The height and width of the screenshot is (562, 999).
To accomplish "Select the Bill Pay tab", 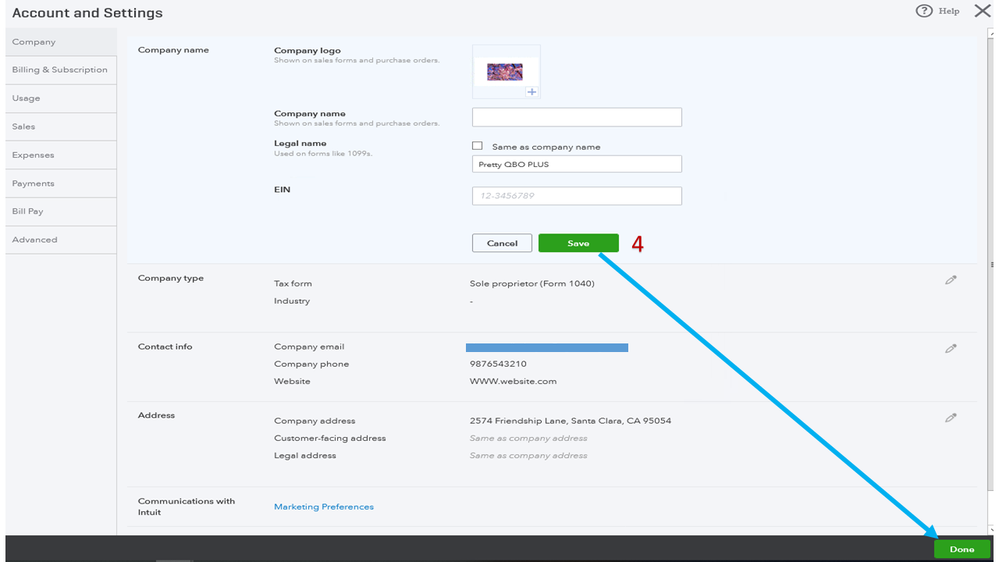I will tap(61, 212).
